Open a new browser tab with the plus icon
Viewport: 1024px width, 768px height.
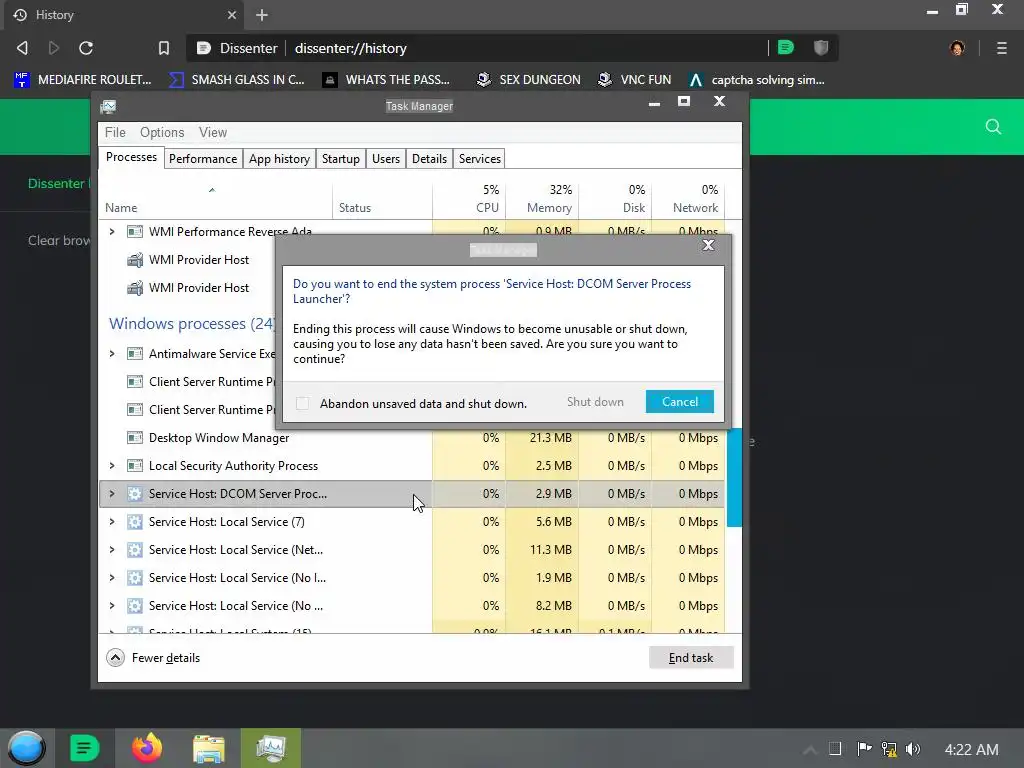(262, 14)
